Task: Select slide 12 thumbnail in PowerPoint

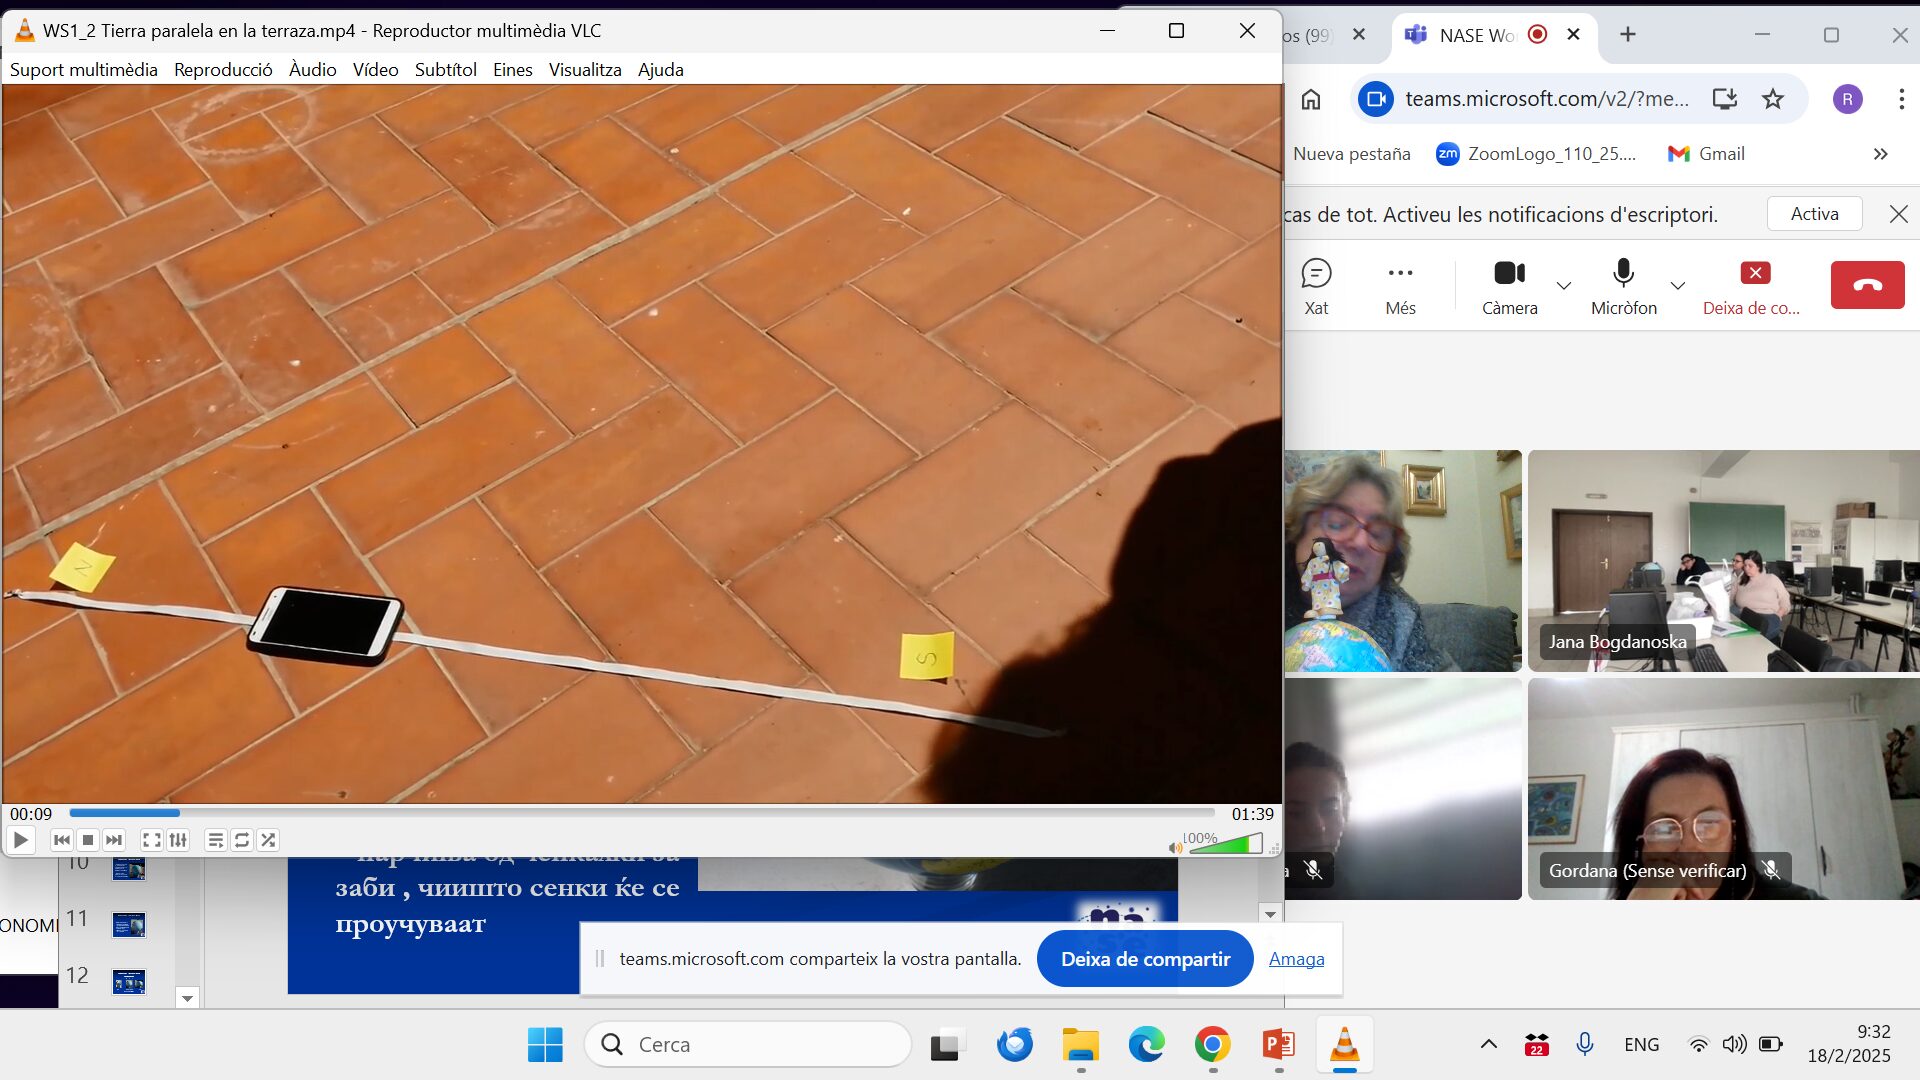Action: (128, 982)
